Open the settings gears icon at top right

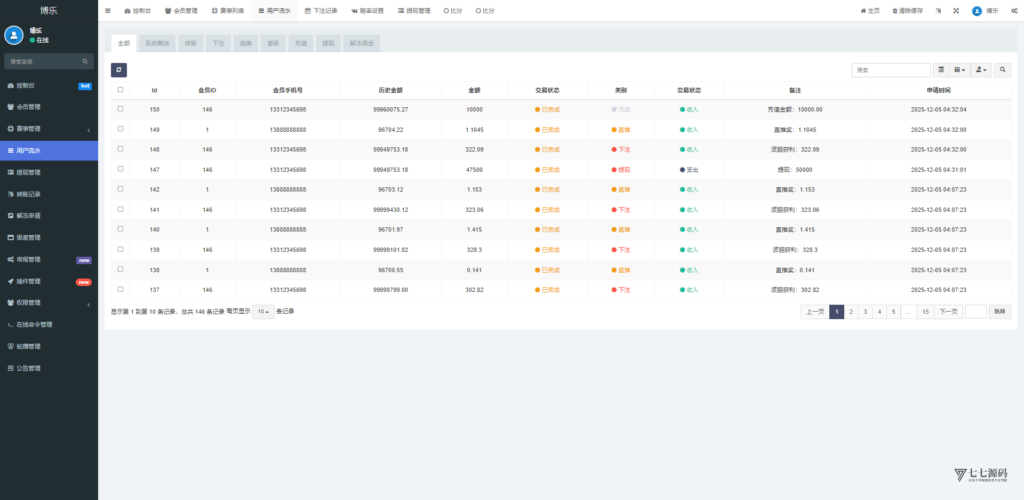coord(1012,11)
